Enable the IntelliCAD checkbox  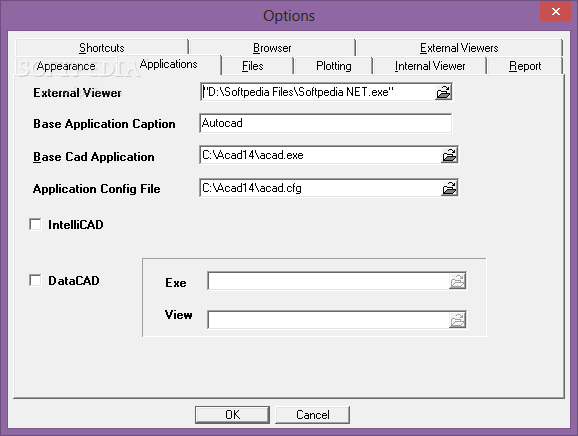pyautogui.click(x=35, y=224)
